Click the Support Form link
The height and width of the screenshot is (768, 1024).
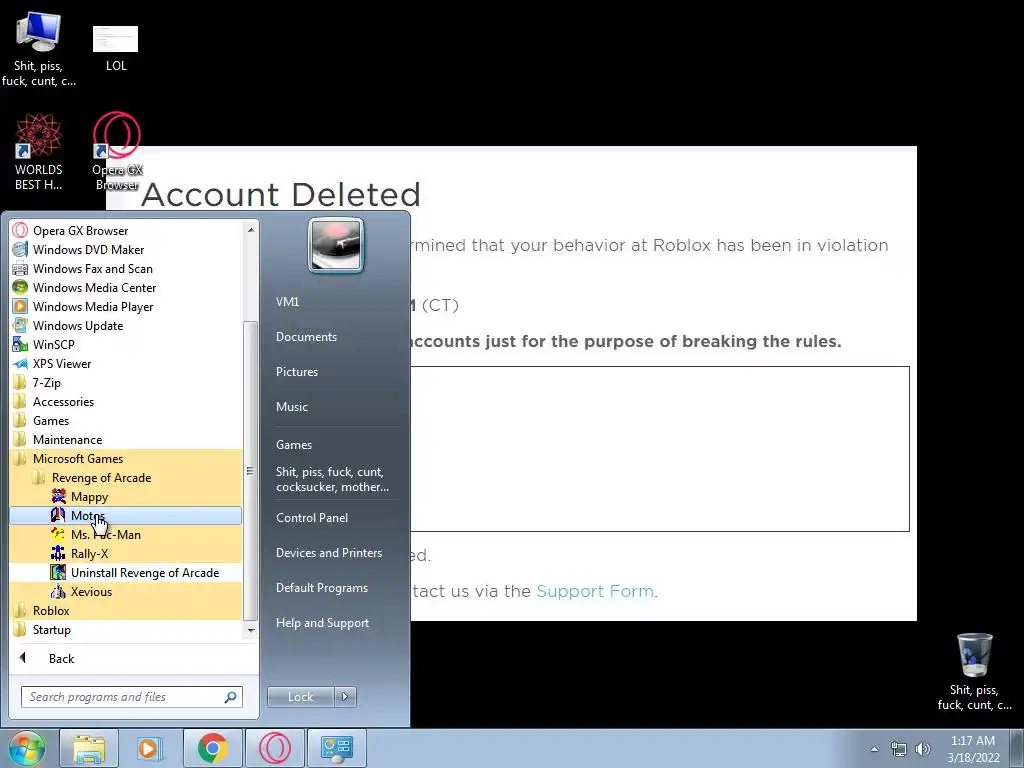594,591
